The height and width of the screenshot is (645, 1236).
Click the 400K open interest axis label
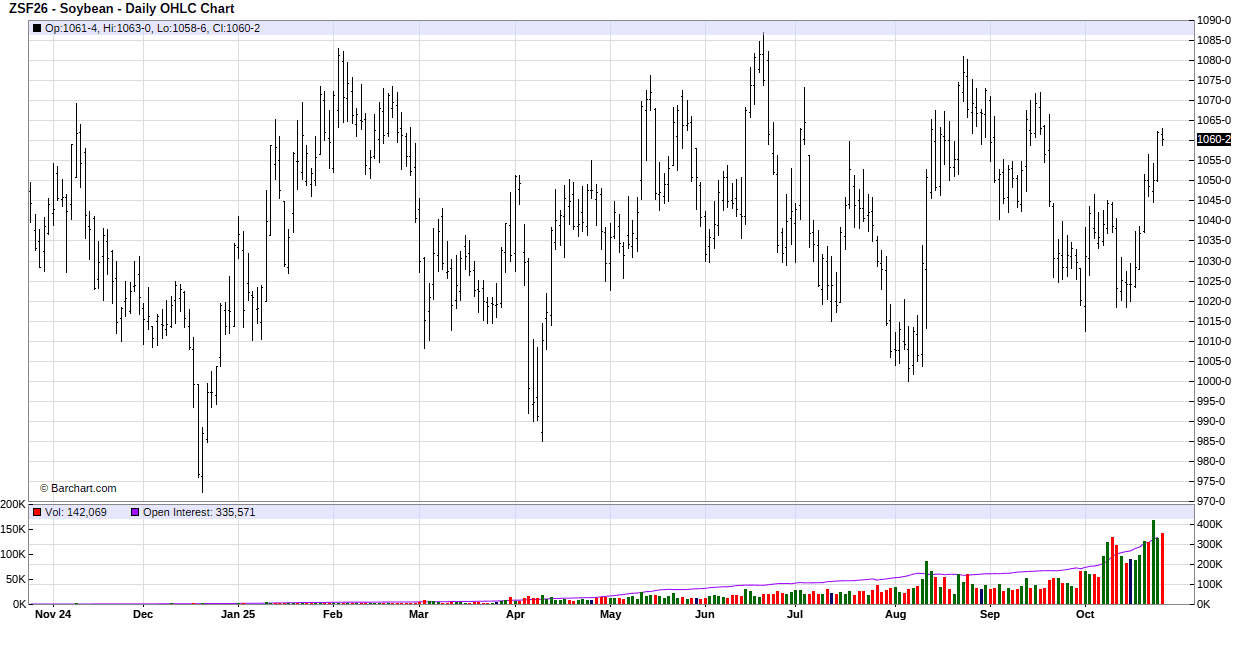(x=1211, y=524)
